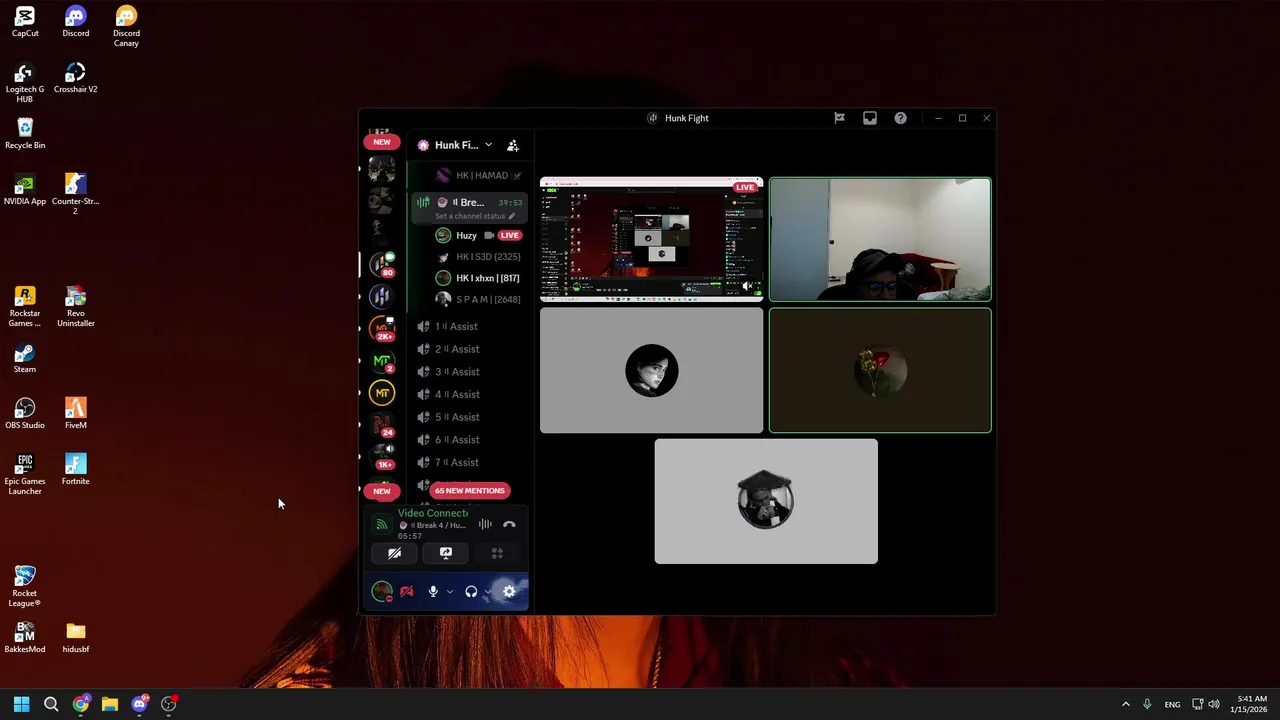Open OBS Studio desktop shortcut

(x=25, y=413)
